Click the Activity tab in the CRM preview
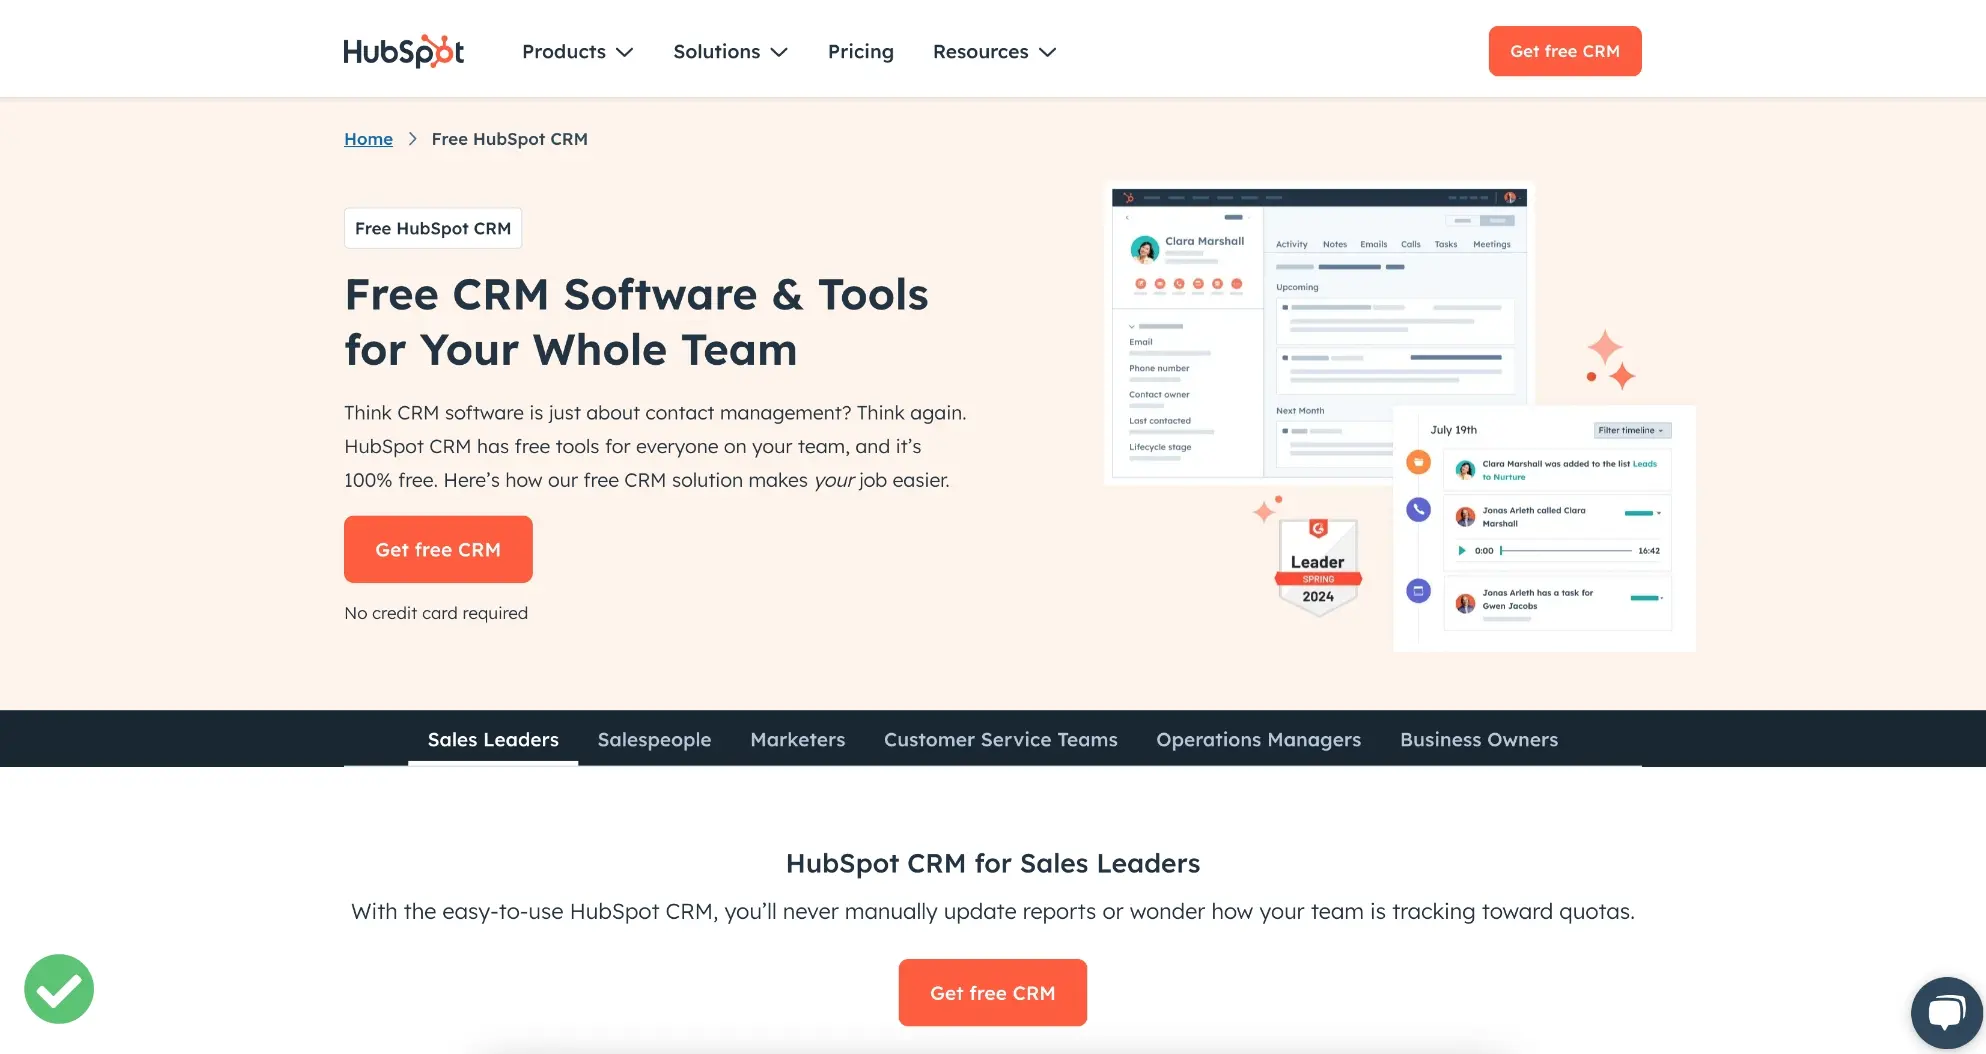Screen dimensions: 1986x1054 click(x=1291, y=244)
